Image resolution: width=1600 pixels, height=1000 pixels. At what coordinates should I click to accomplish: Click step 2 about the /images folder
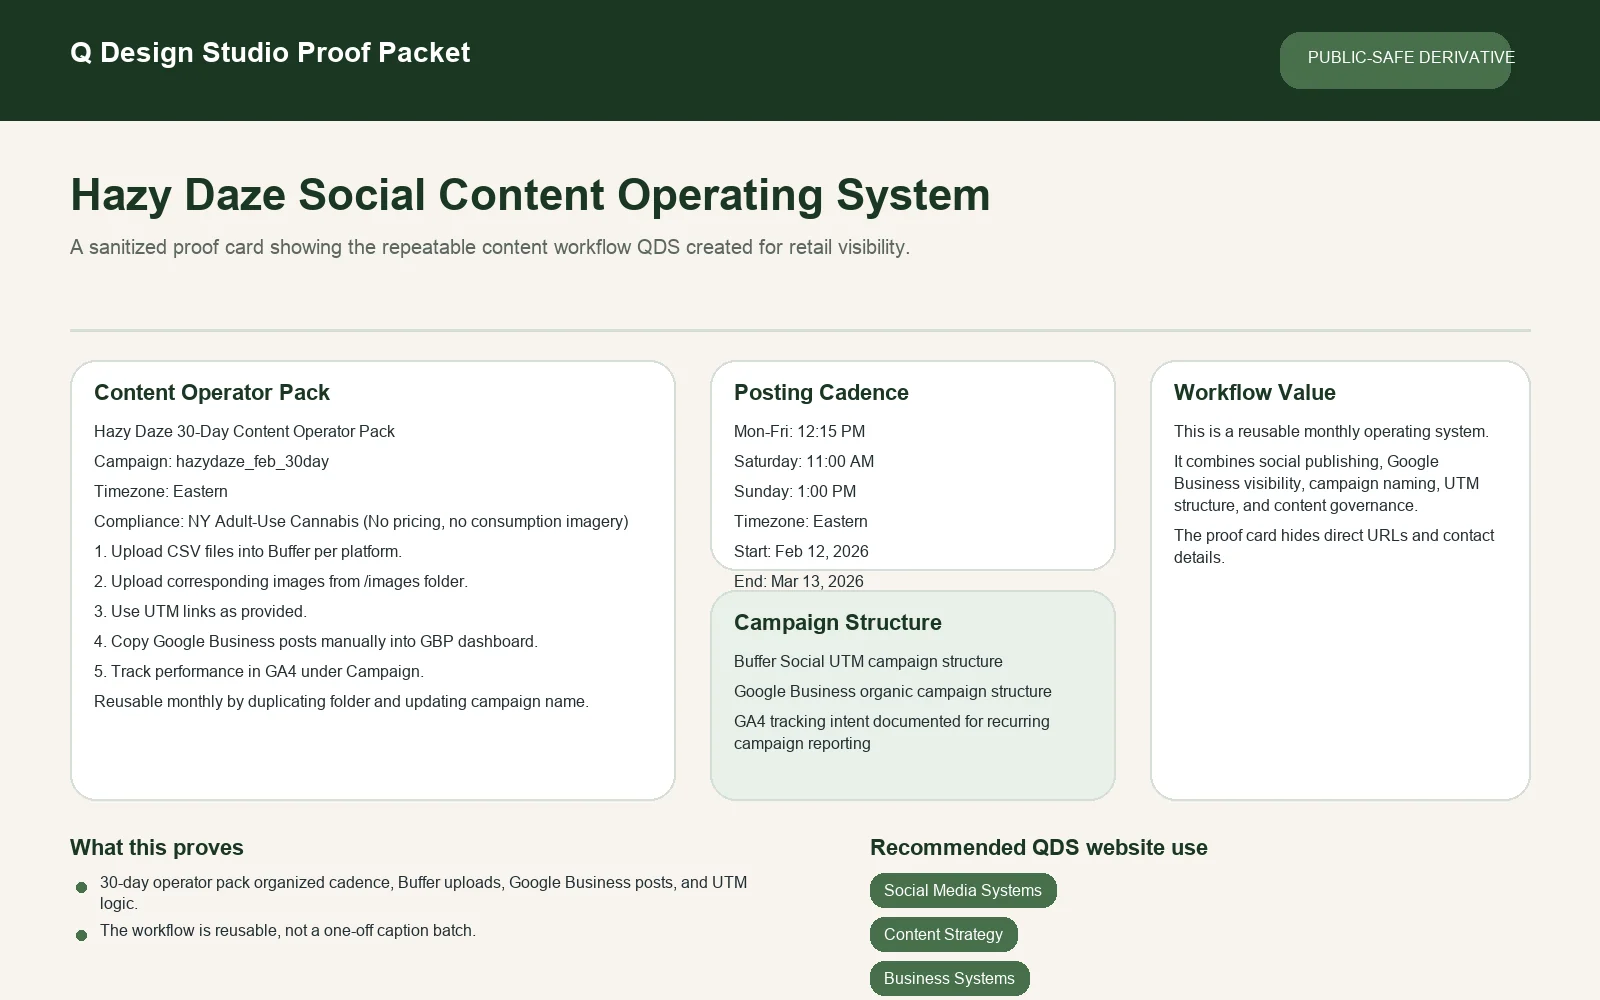coord(281,581)
